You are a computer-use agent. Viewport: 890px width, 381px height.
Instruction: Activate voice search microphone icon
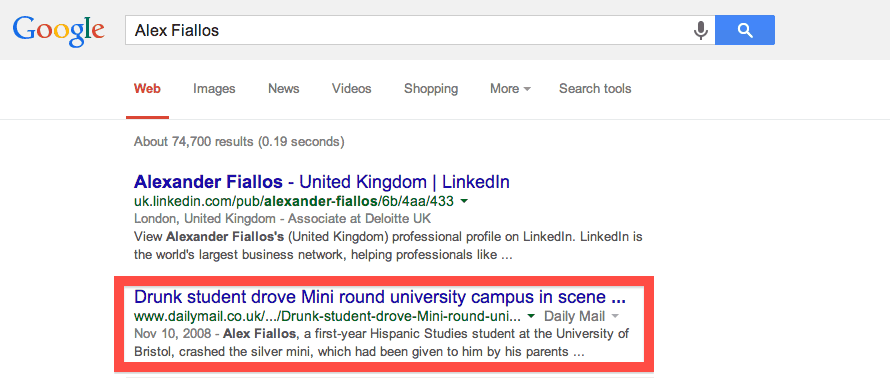[x=701, y=30]
